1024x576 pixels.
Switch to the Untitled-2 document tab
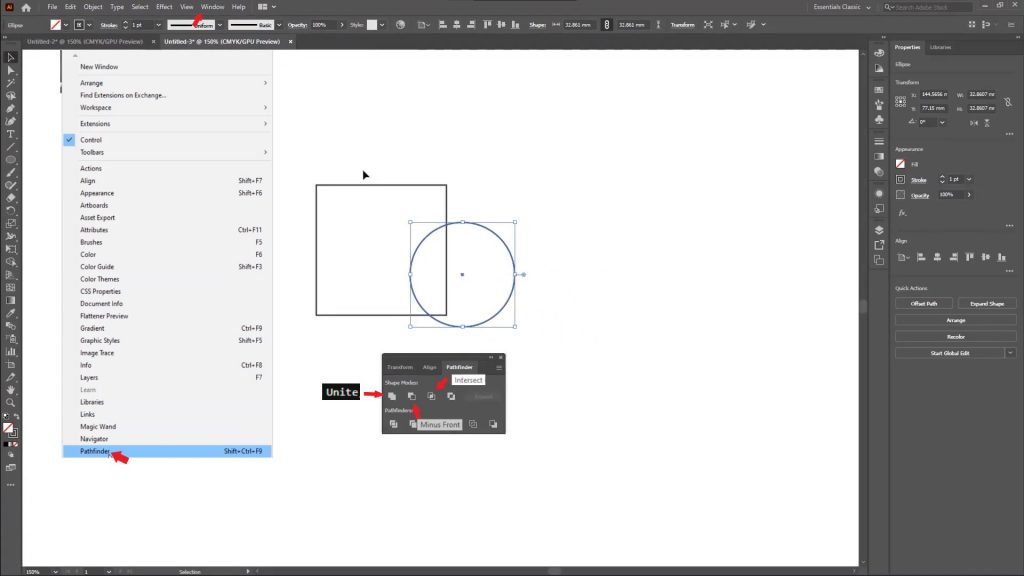85,42
